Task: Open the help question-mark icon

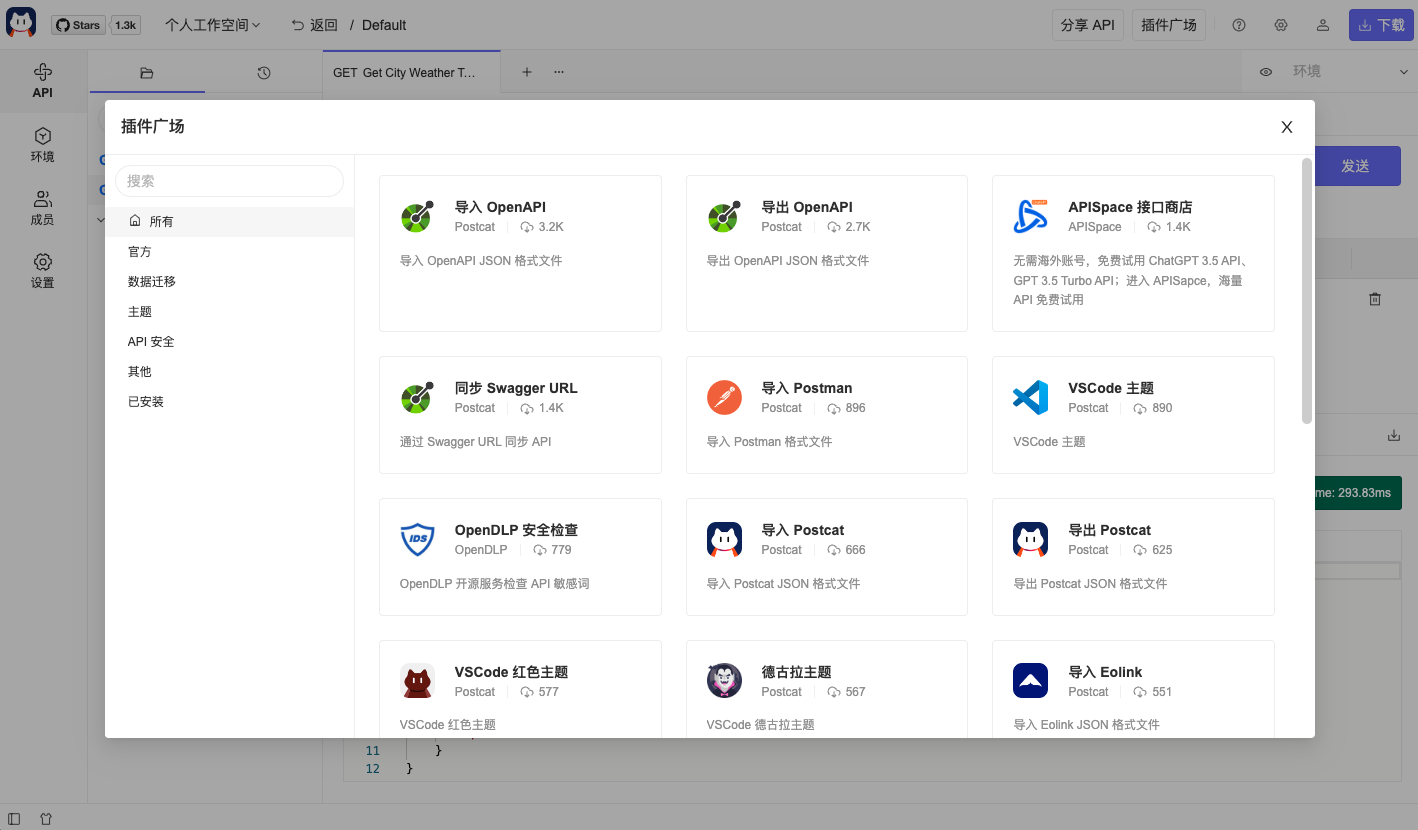Action: point(1239,25)
